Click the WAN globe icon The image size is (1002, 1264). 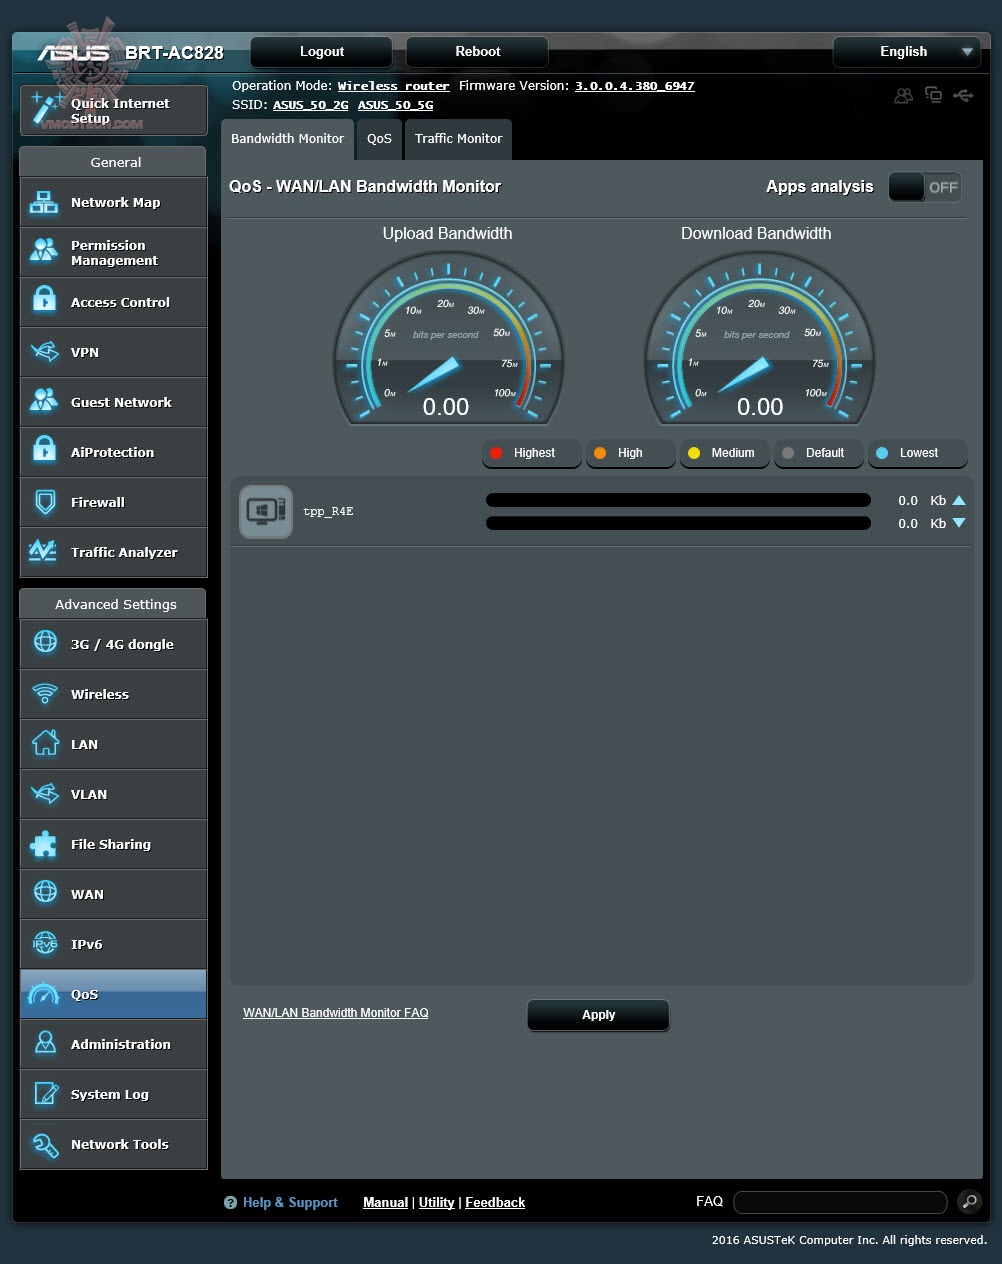45,892
